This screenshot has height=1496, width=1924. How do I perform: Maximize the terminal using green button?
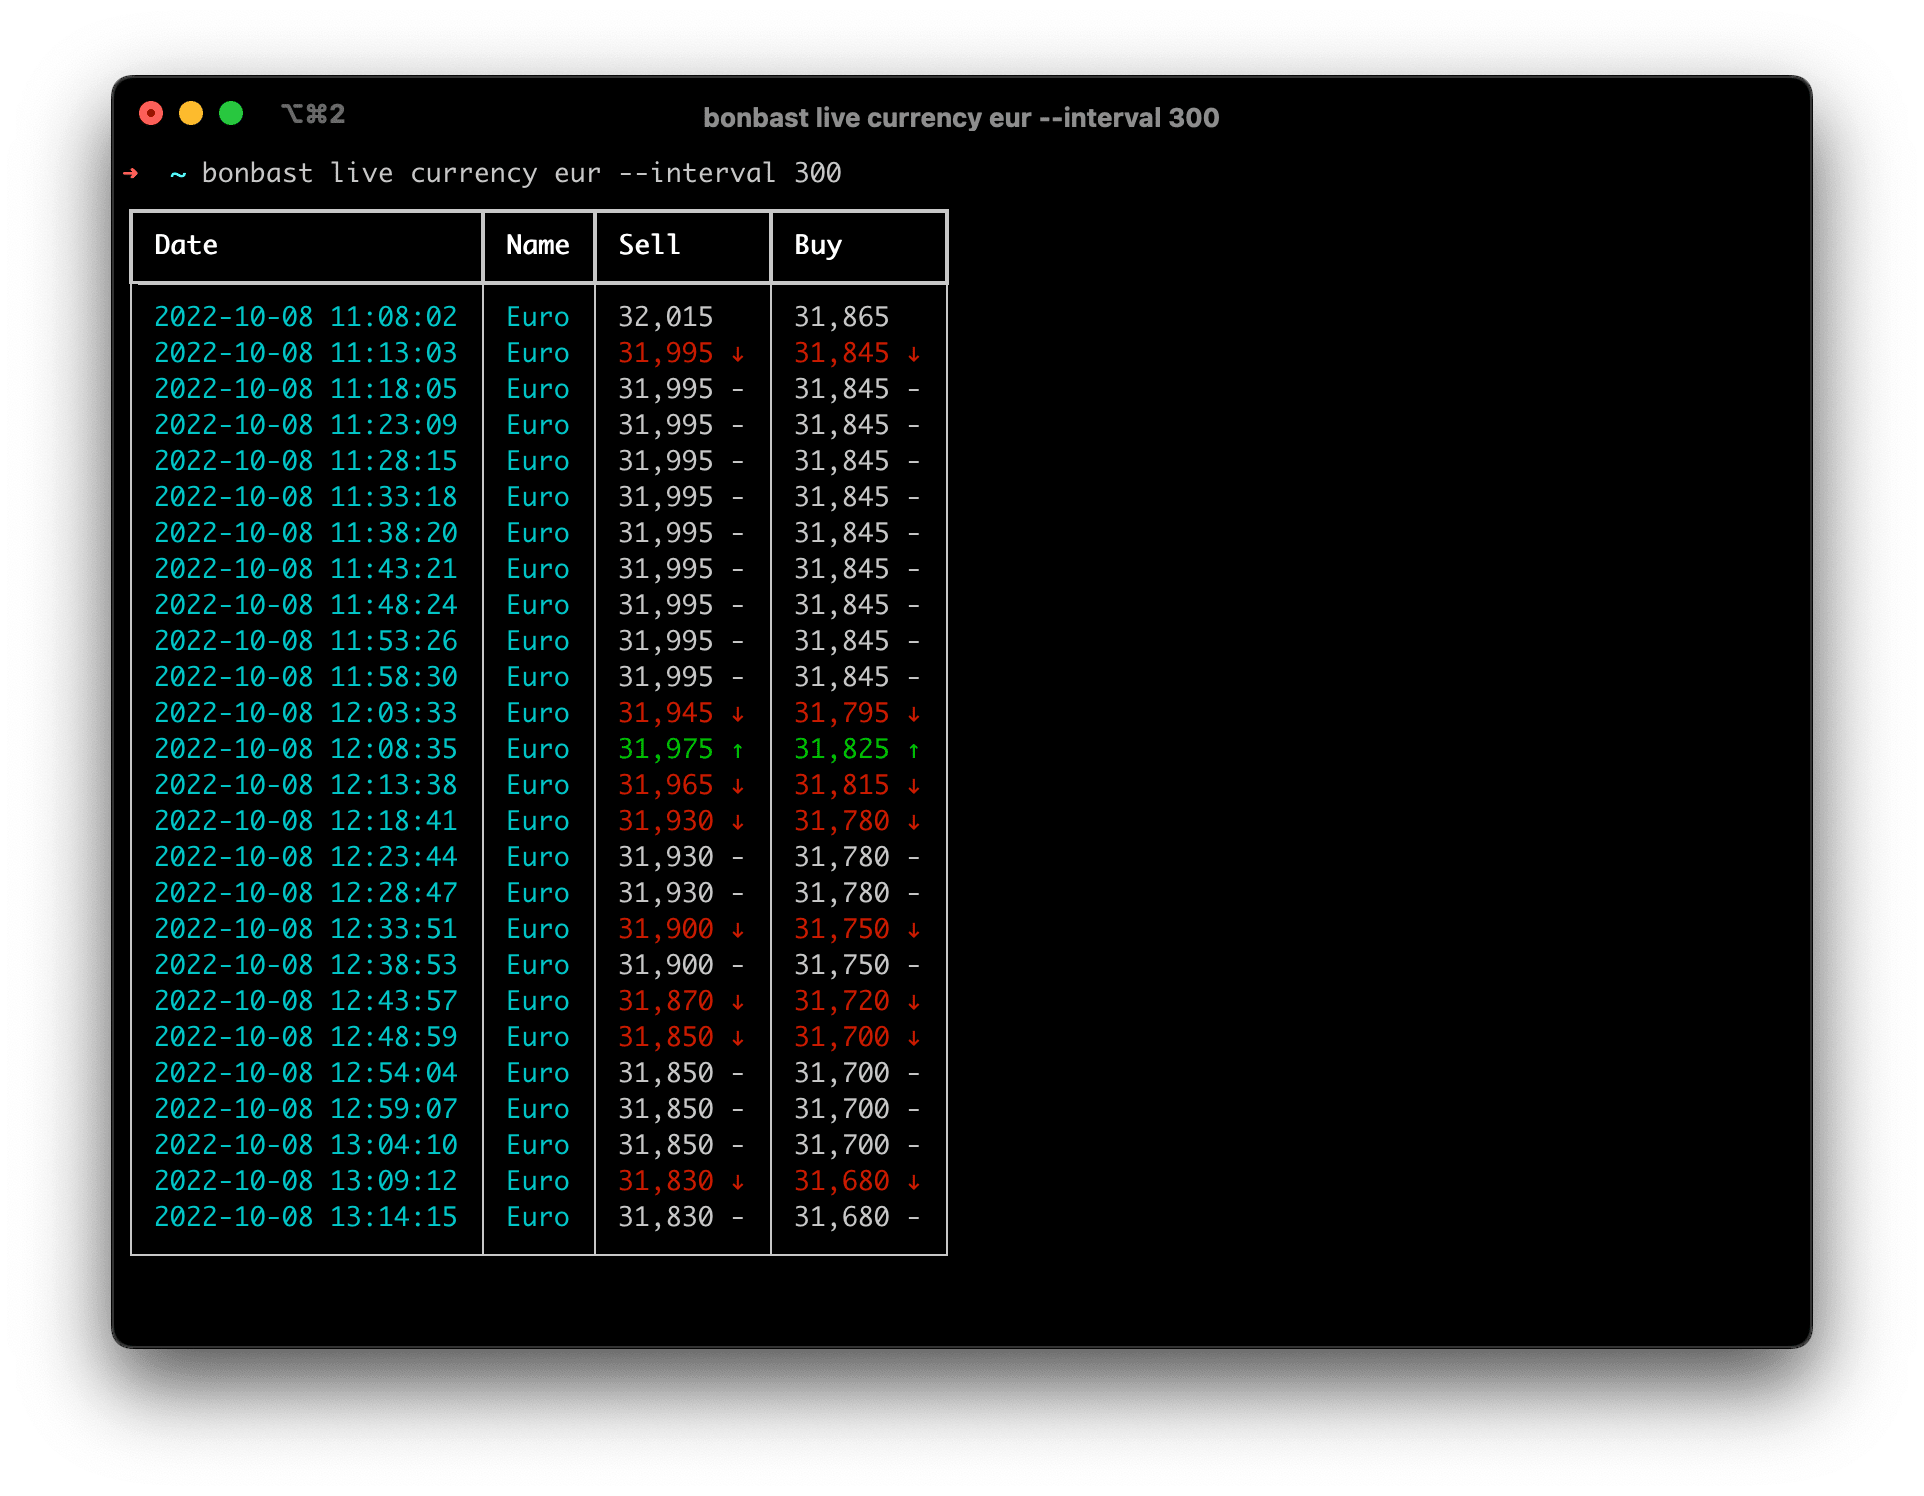tap(231, 114)
